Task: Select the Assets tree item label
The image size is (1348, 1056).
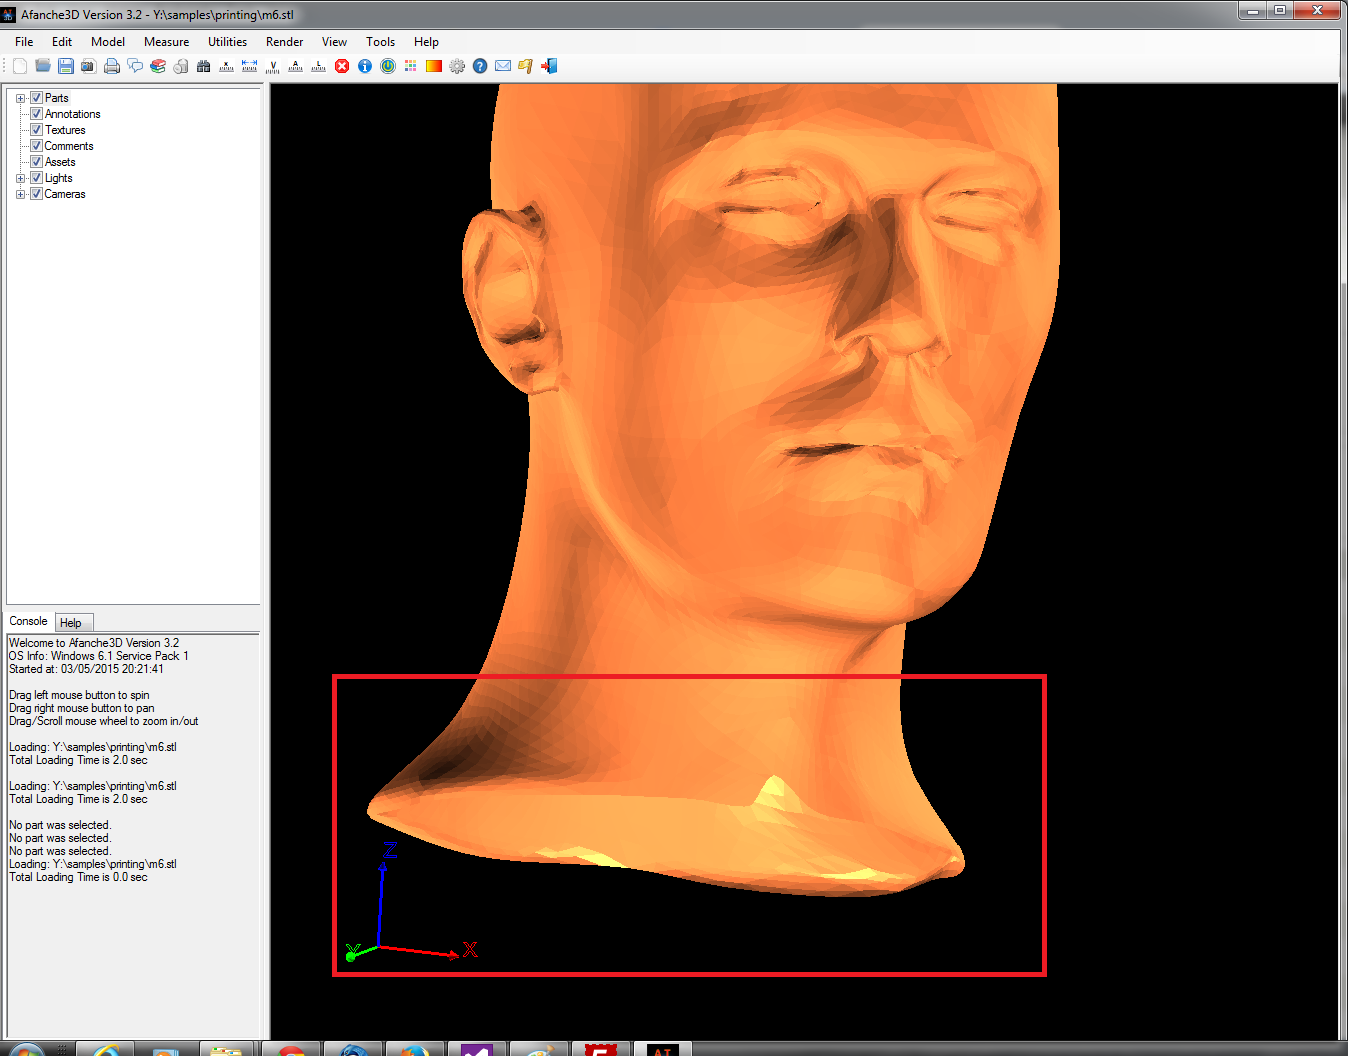Action: (x=60, y=162)
